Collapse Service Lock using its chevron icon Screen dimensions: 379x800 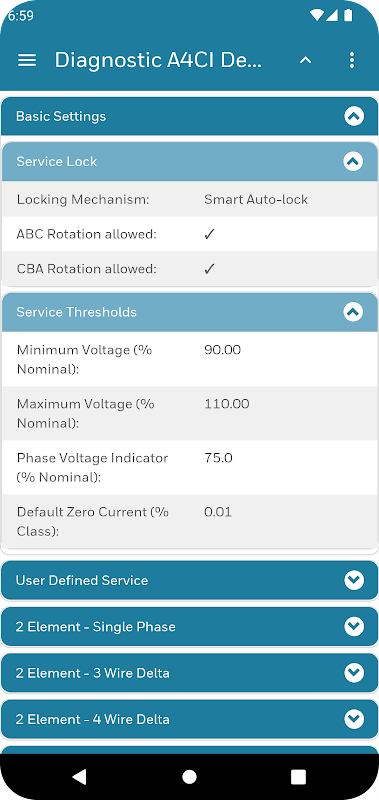(353, 162)
